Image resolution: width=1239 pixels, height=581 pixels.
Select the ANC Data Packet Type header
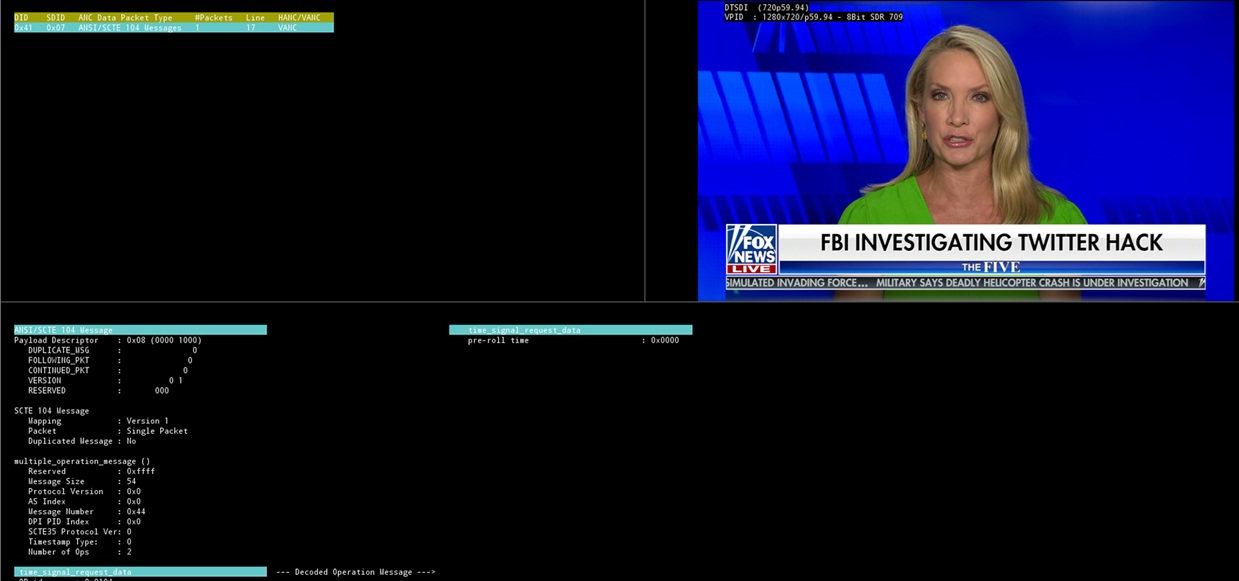[x=123, y=17]
